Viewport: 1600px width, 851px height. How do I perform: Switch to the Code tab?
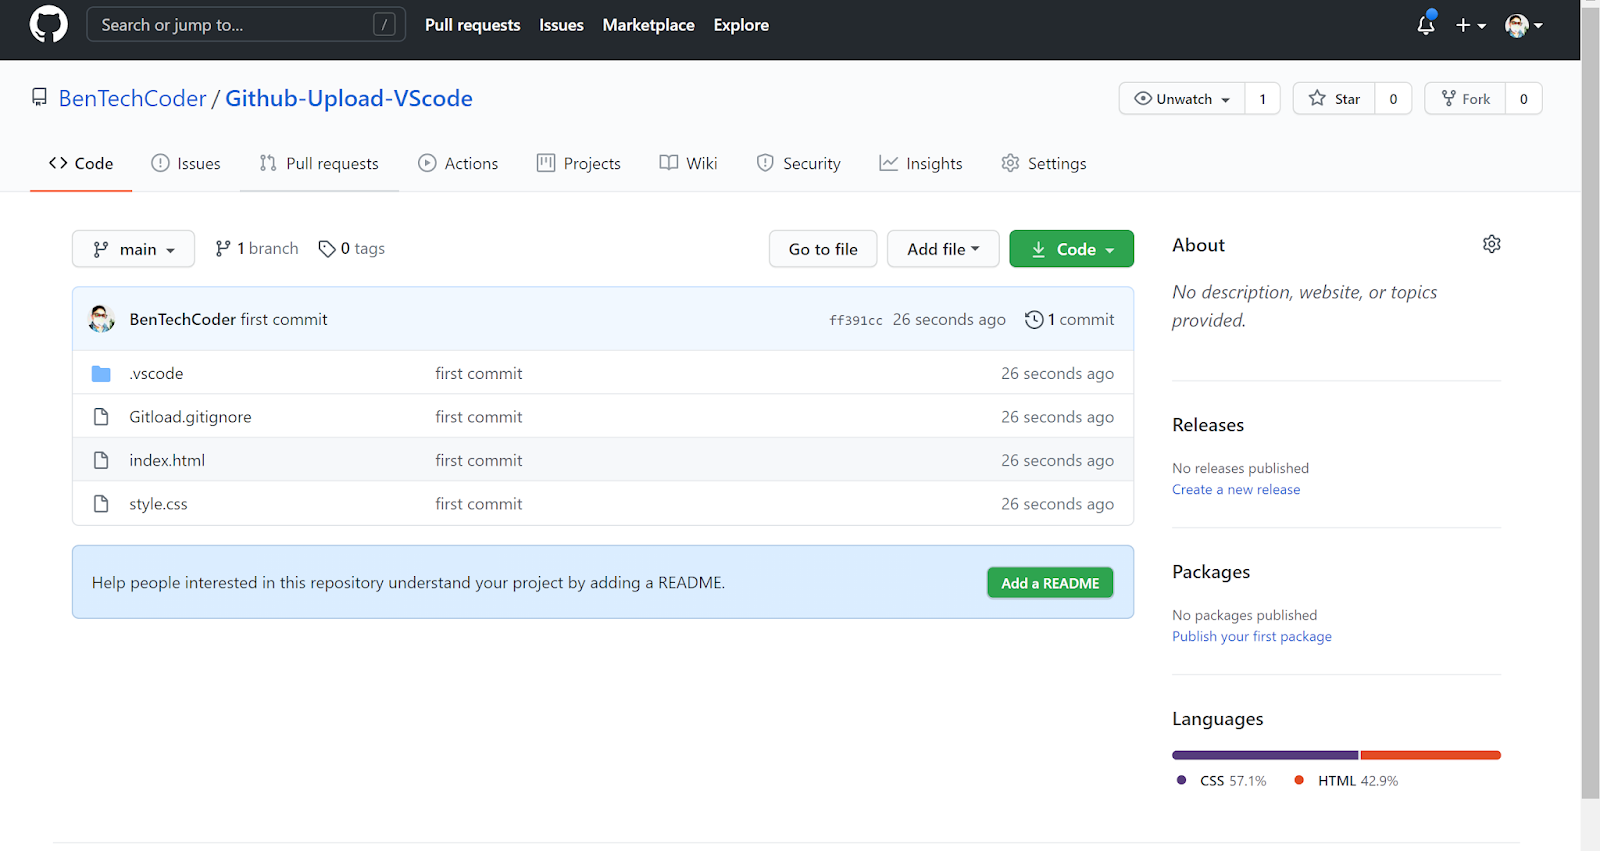81,163
